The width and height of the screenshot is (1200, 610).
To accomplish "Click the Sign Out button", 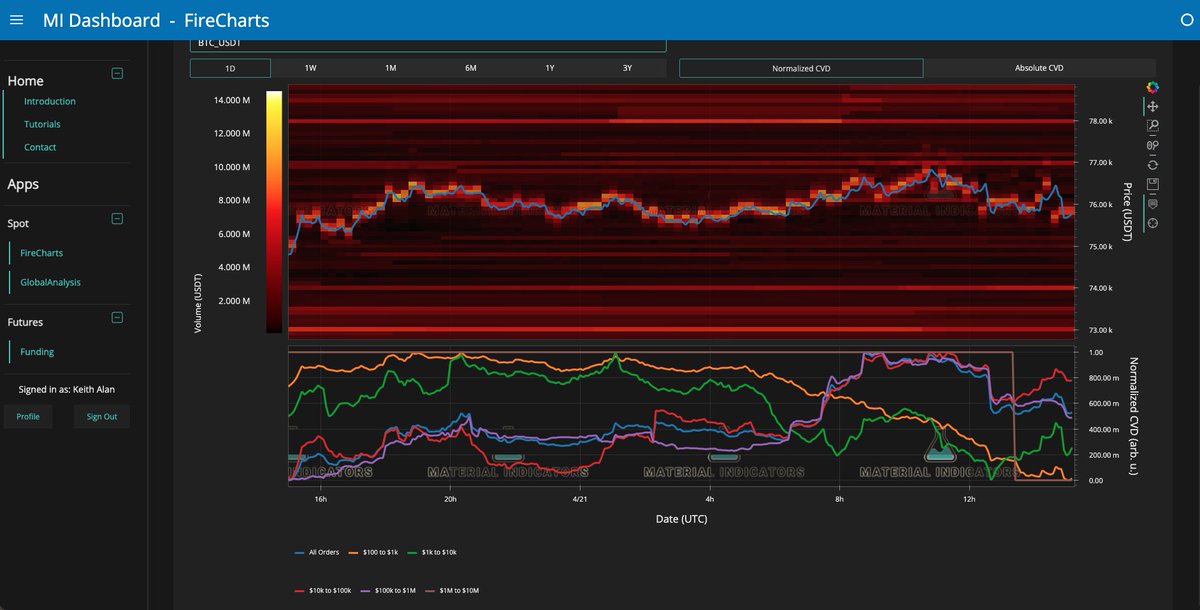I will point(102,416).
